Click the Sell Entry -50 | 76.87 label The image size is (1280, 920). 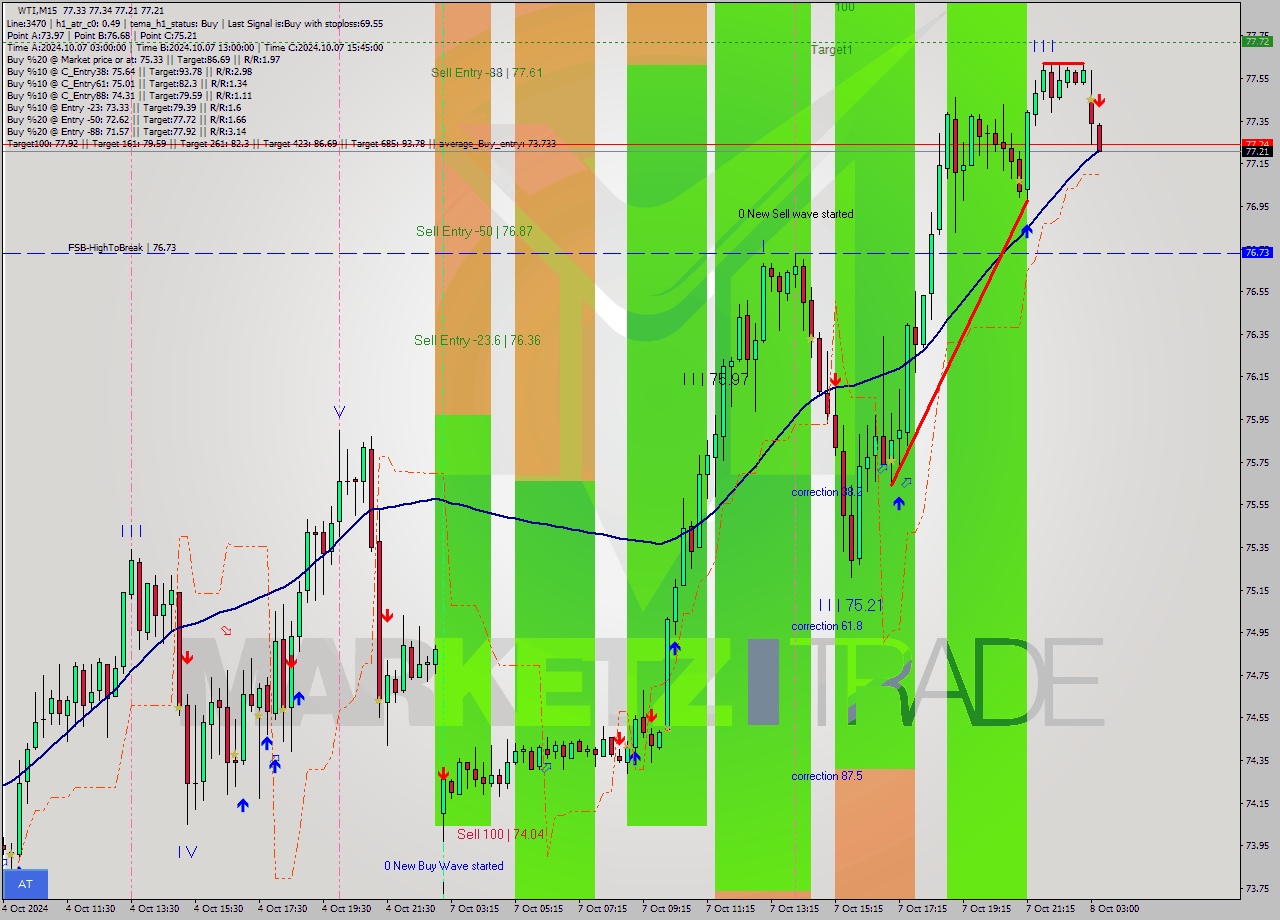click(474, 231)
